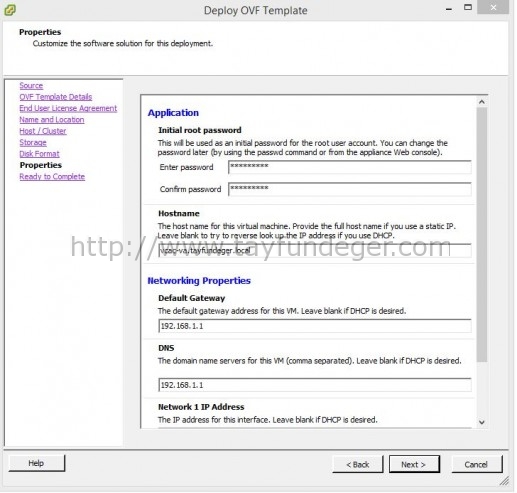517x493 pixels.
Task: Click the window resize grip corner icon
Action: coord(504,481)
